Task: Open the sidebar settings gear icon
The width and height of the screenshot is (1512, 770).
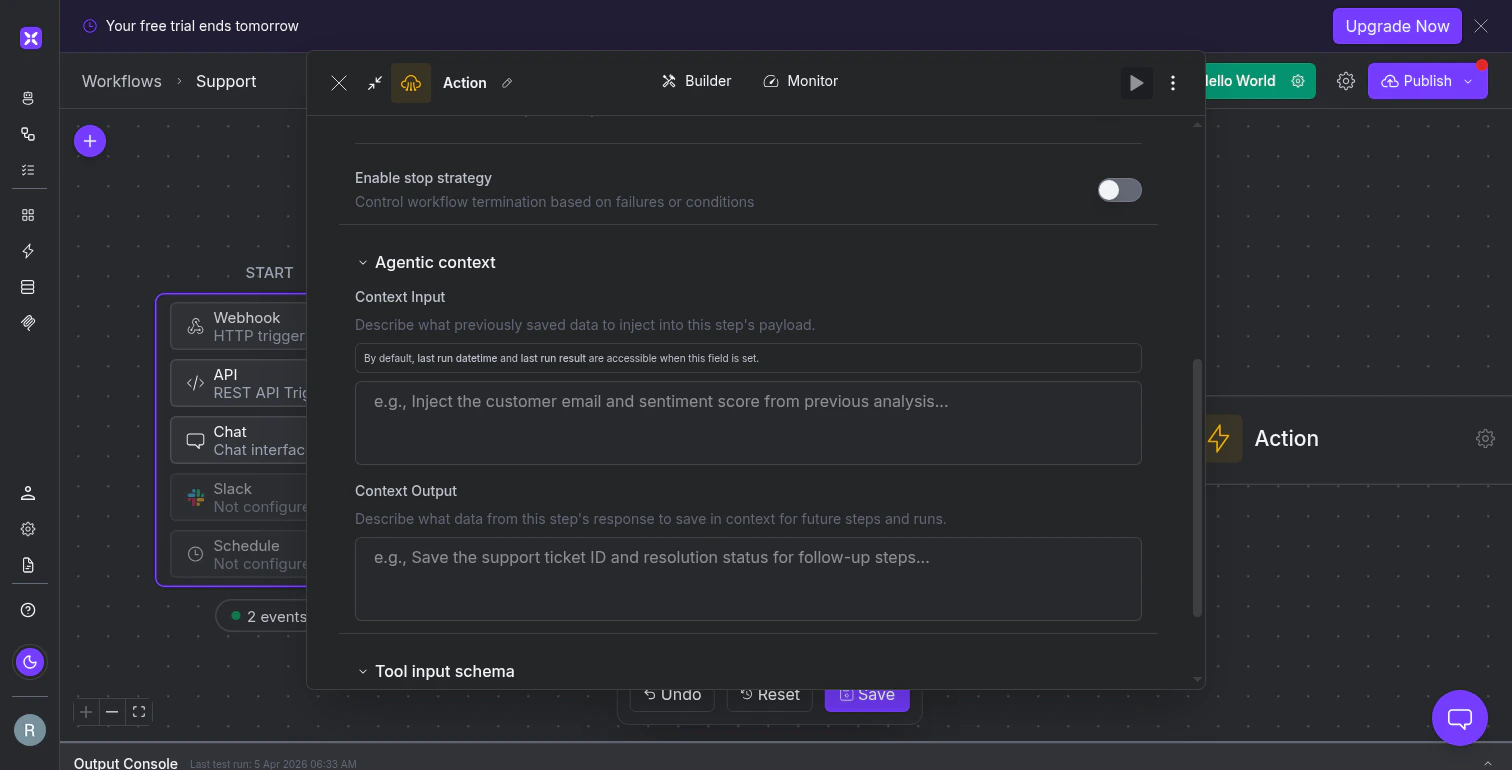Action: [28, 529]
